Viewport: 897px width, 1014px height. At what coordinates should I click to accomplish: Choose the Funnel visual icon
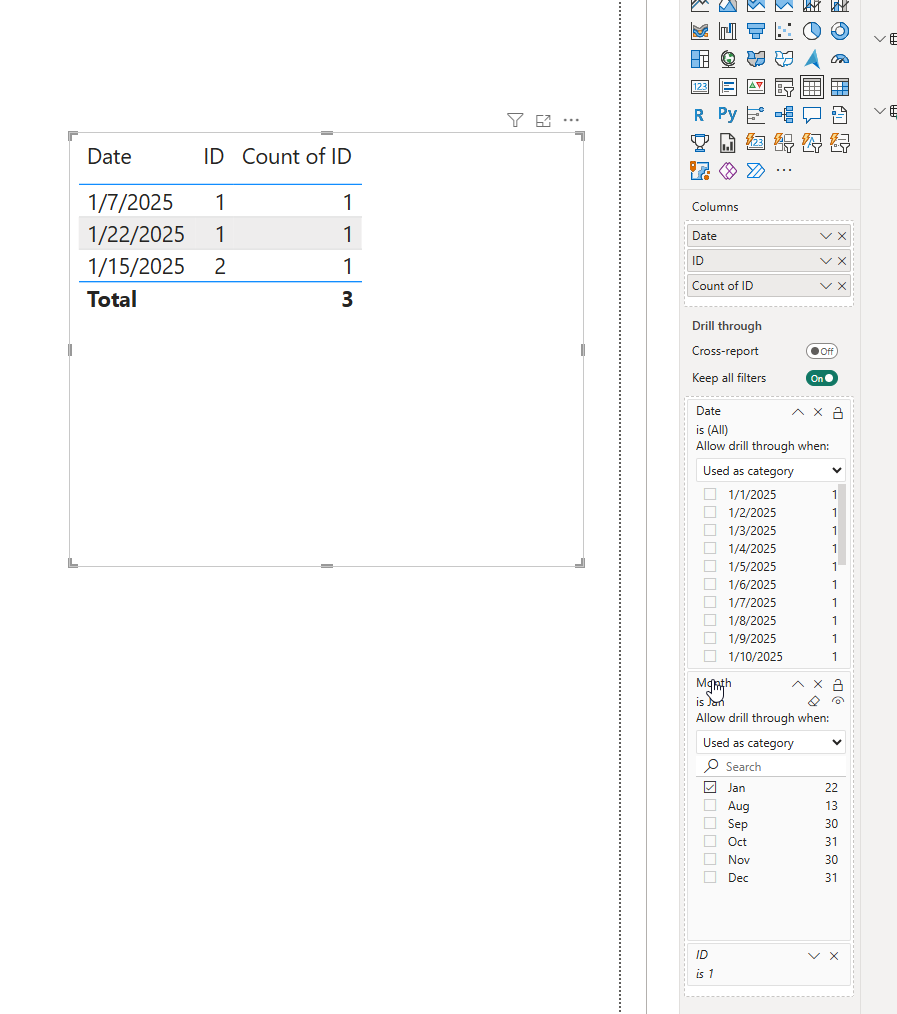coord(755,31)
